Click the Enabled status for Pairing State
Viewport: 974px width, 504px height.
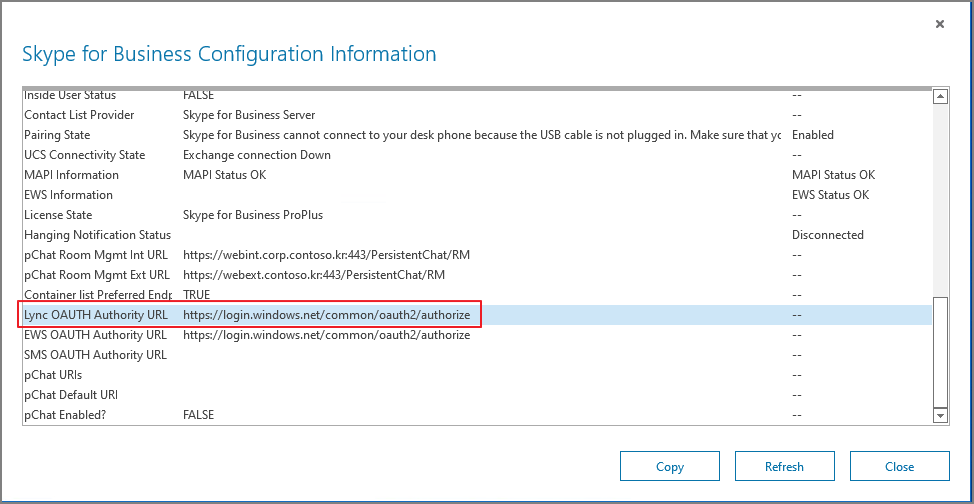click(x=812, y=135)
